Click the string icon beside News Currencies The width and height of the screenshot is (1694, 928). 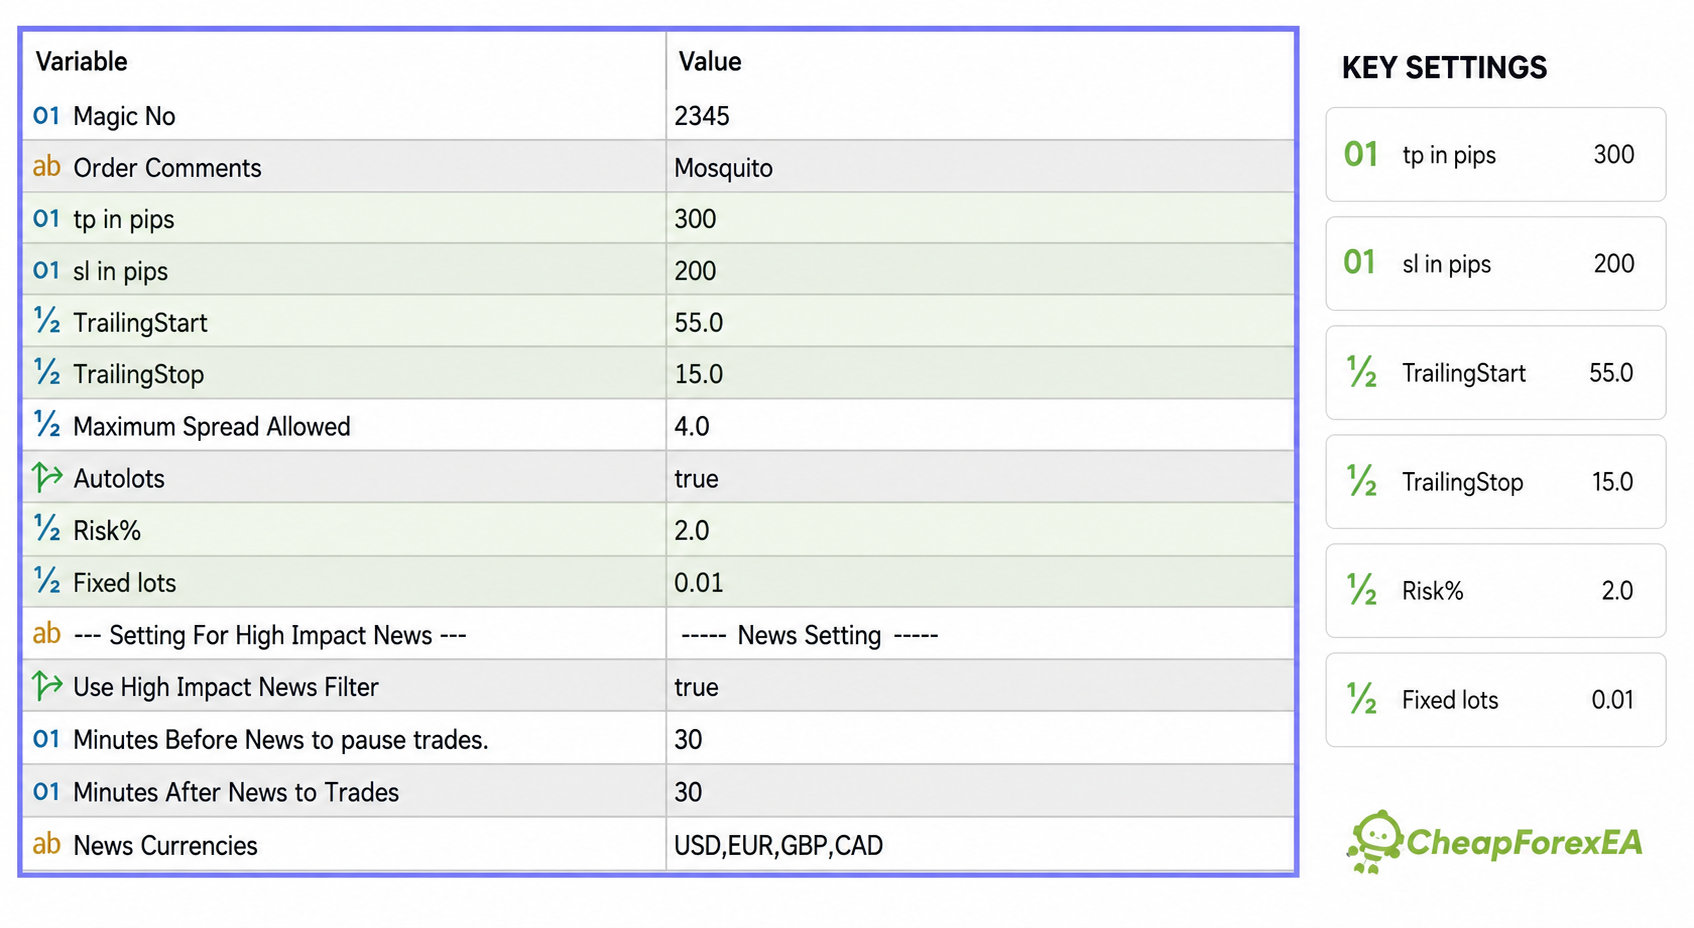pyautogui.click(x=46, y=844)
